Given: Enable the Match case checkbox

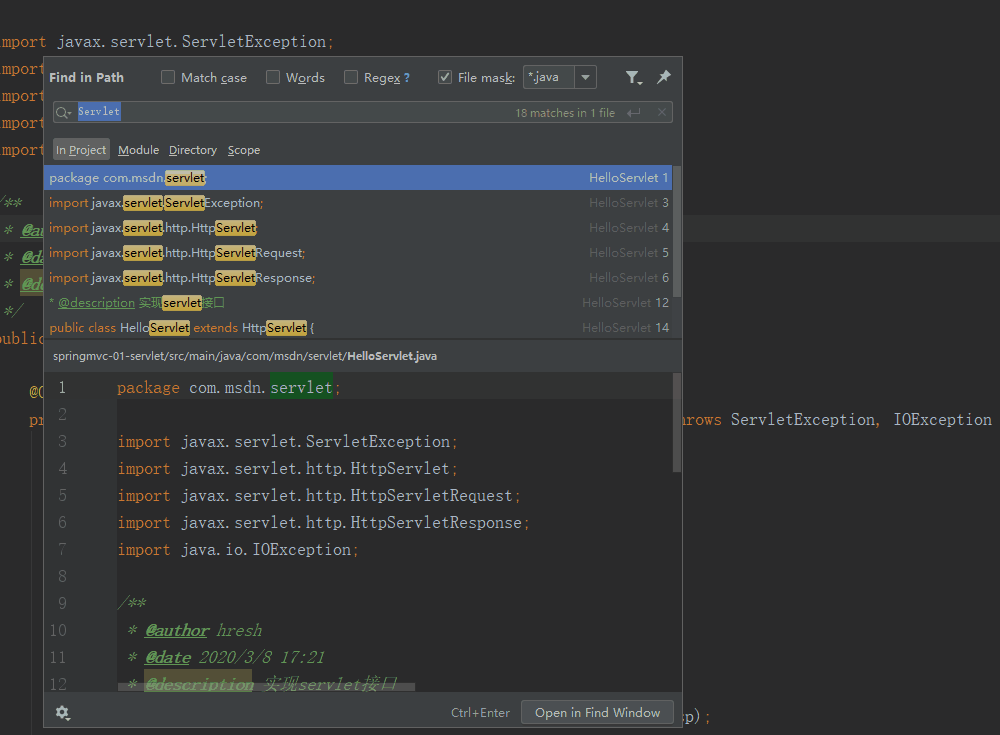Looking at the screenshot, I should pyautogui.click(x=168, y=78).
